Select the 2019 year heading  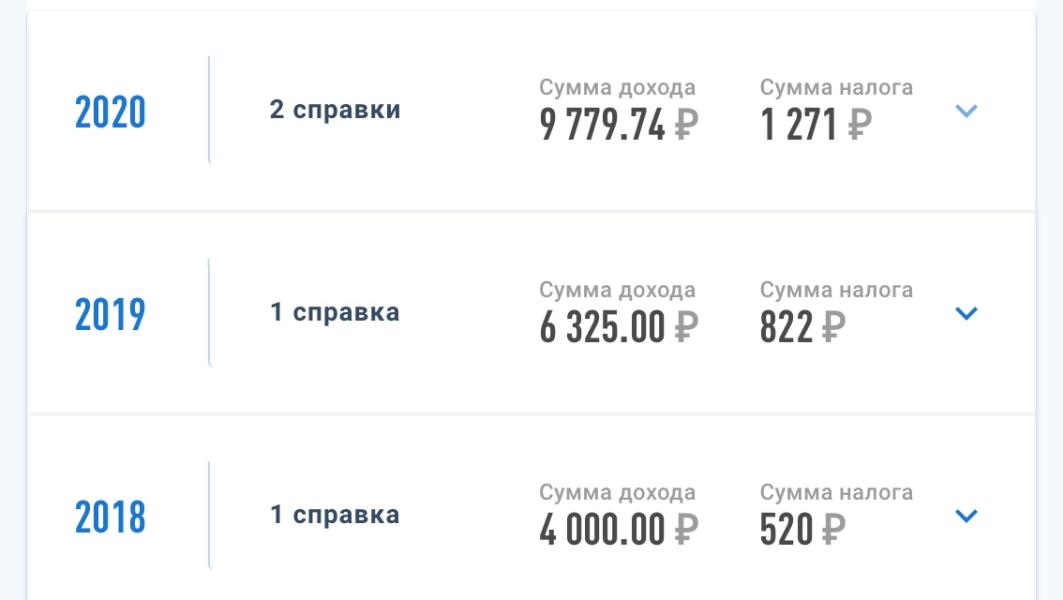click(110, 315)
